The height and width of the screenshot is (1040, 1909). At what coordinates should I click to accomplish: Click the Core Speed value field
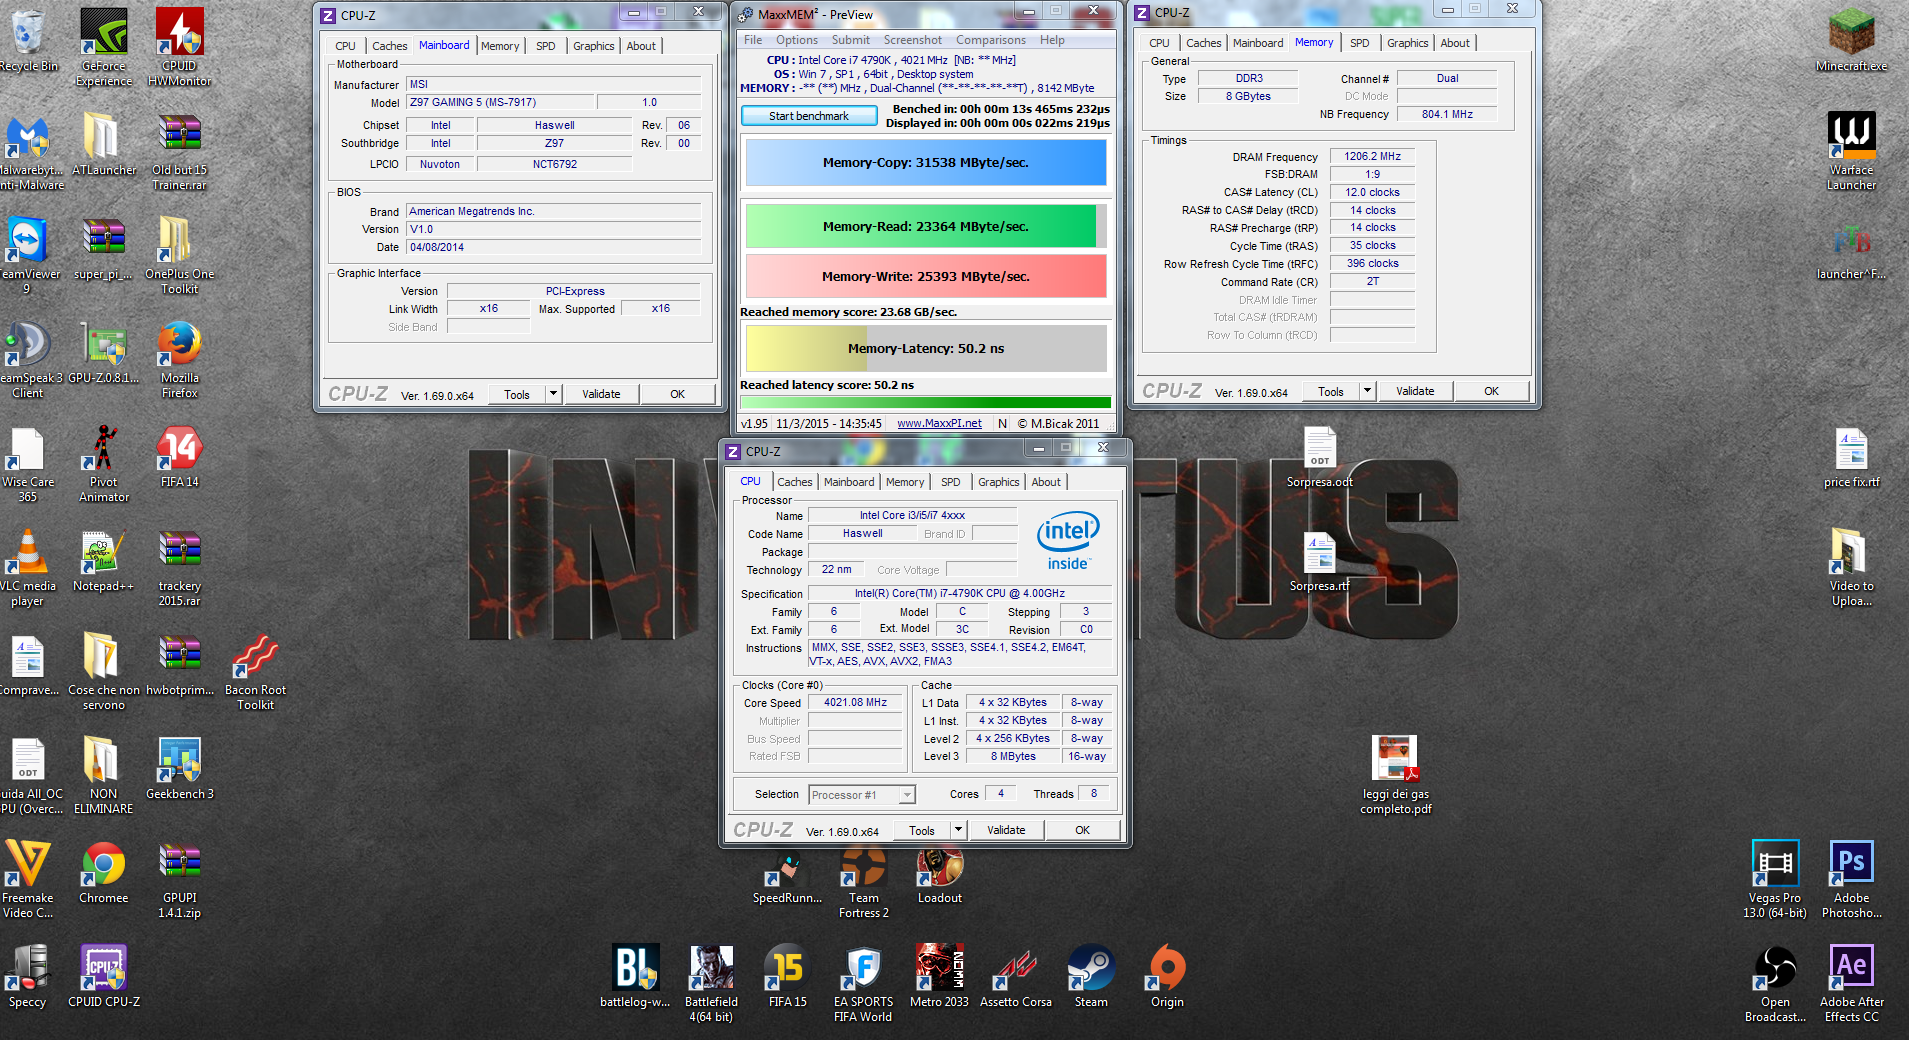point(855,702)
